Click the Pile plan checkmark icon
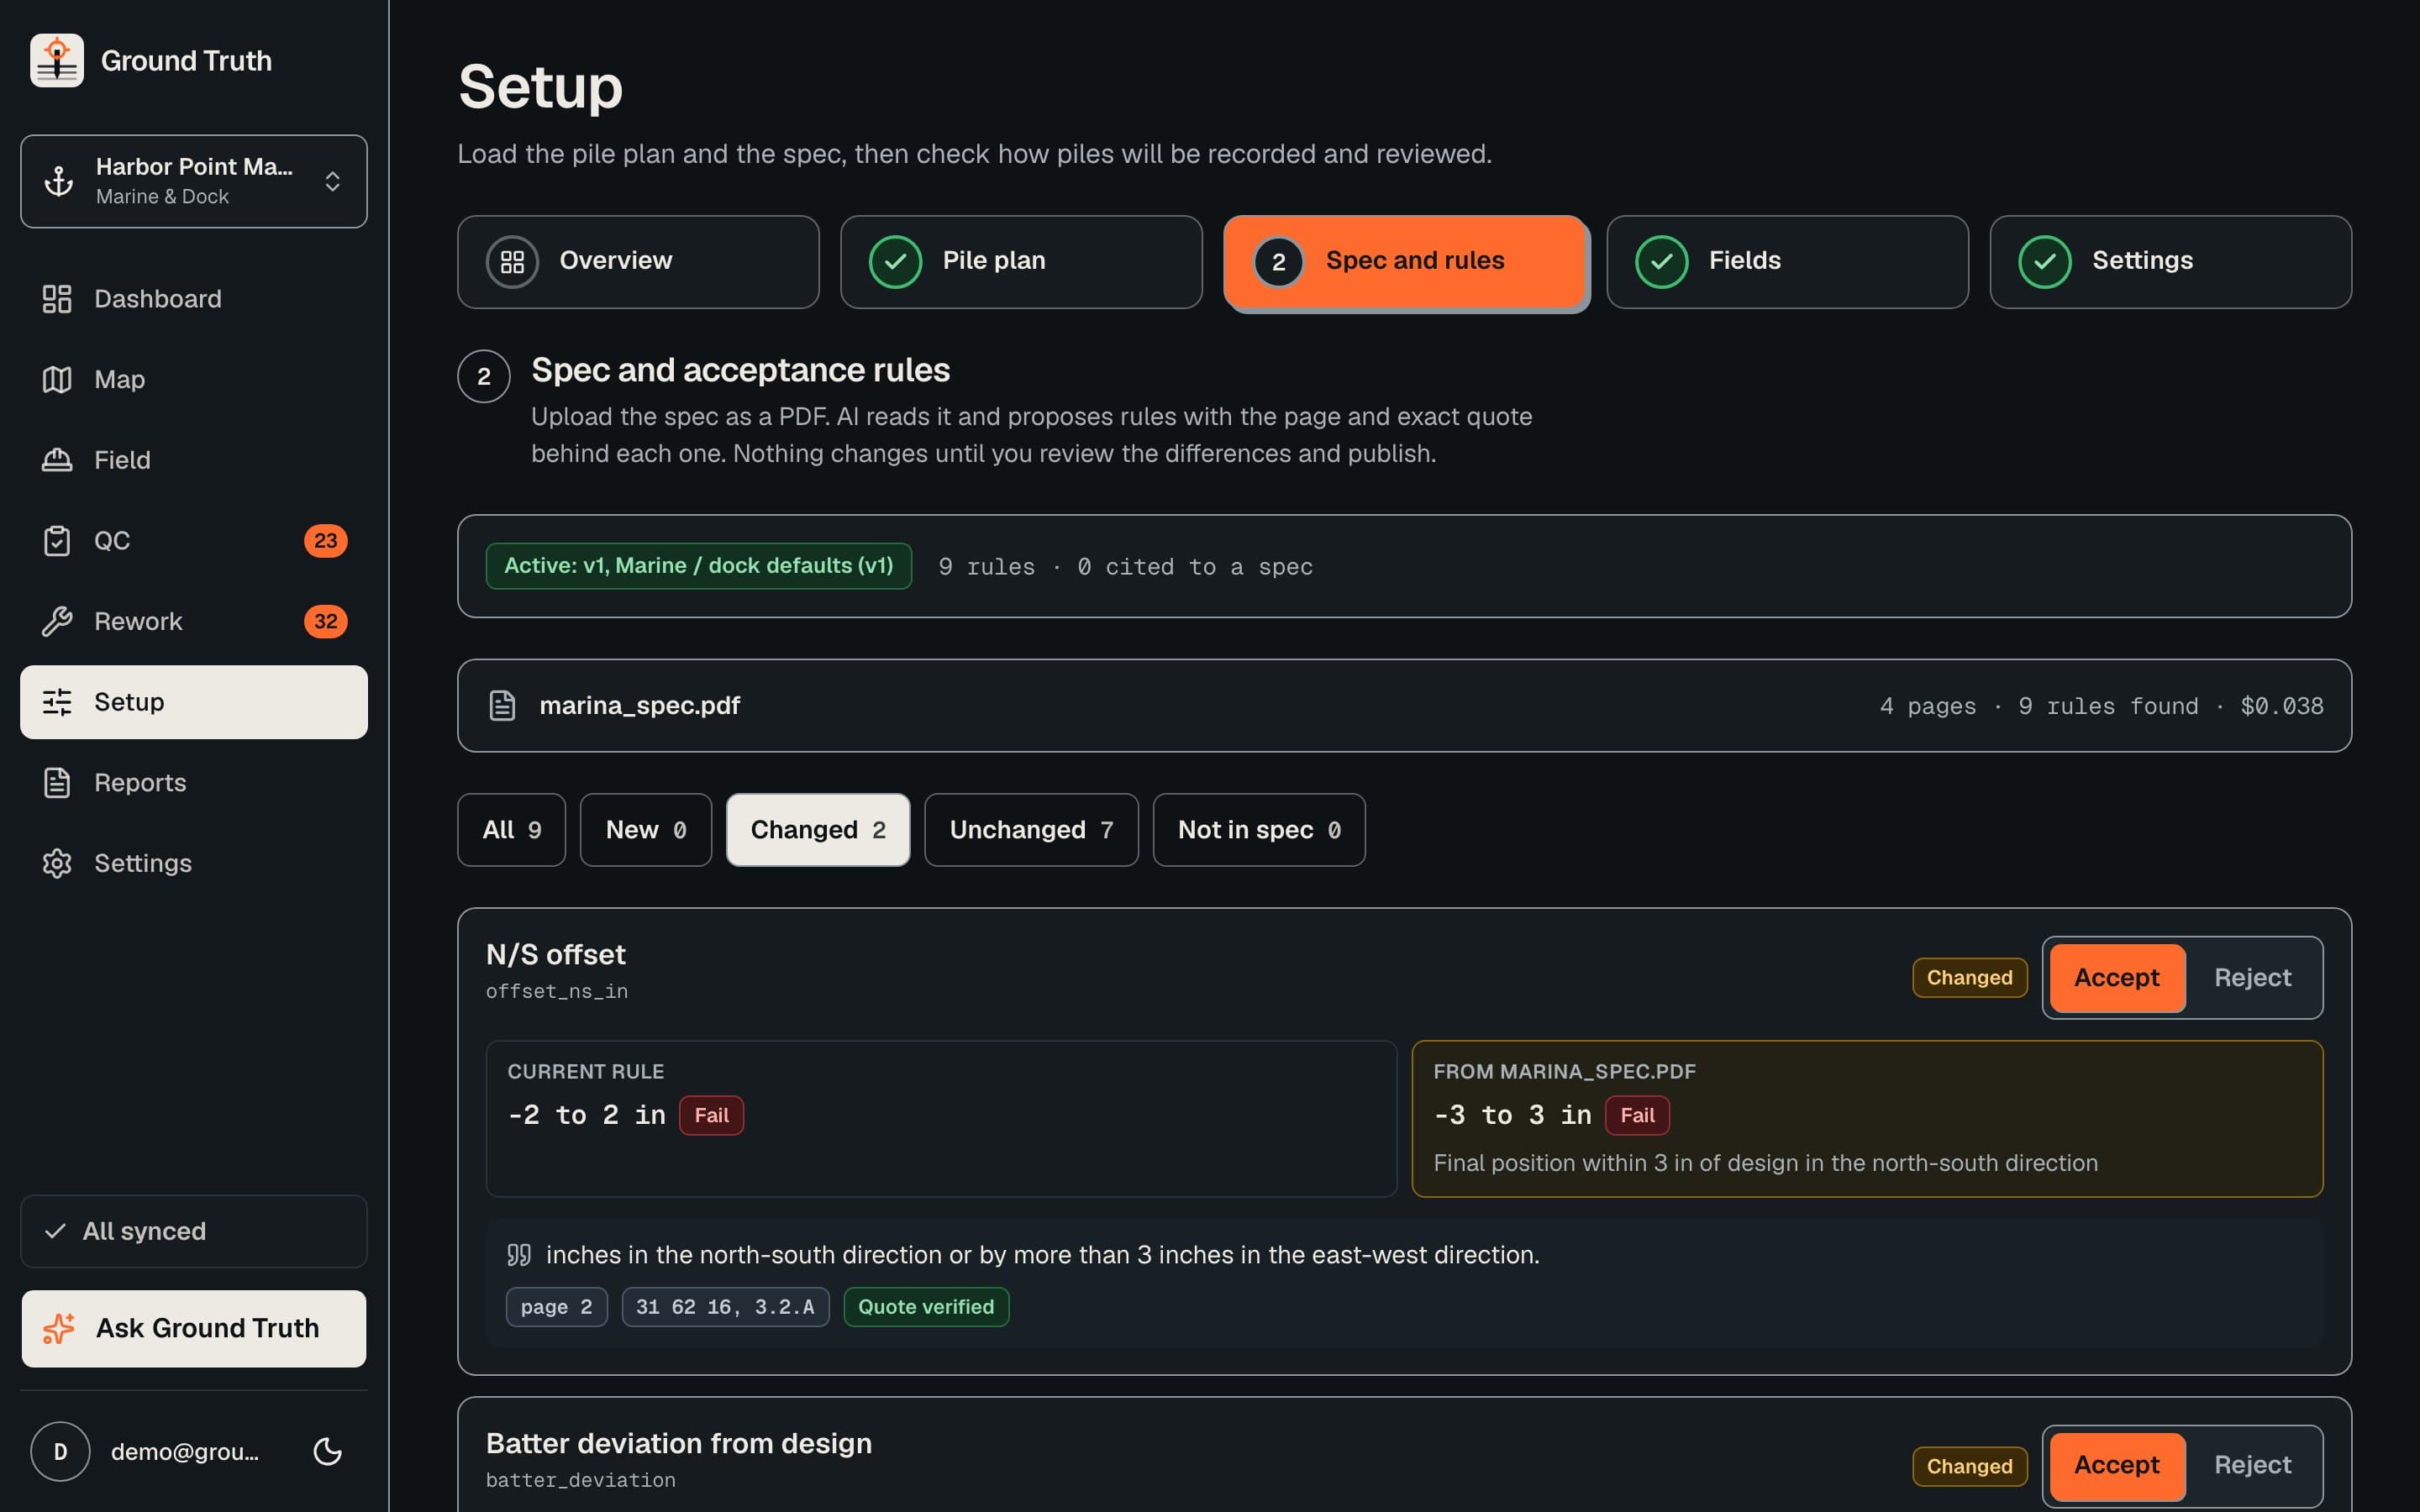This screenshot has width=2420, height=1512. click(896, 262)
